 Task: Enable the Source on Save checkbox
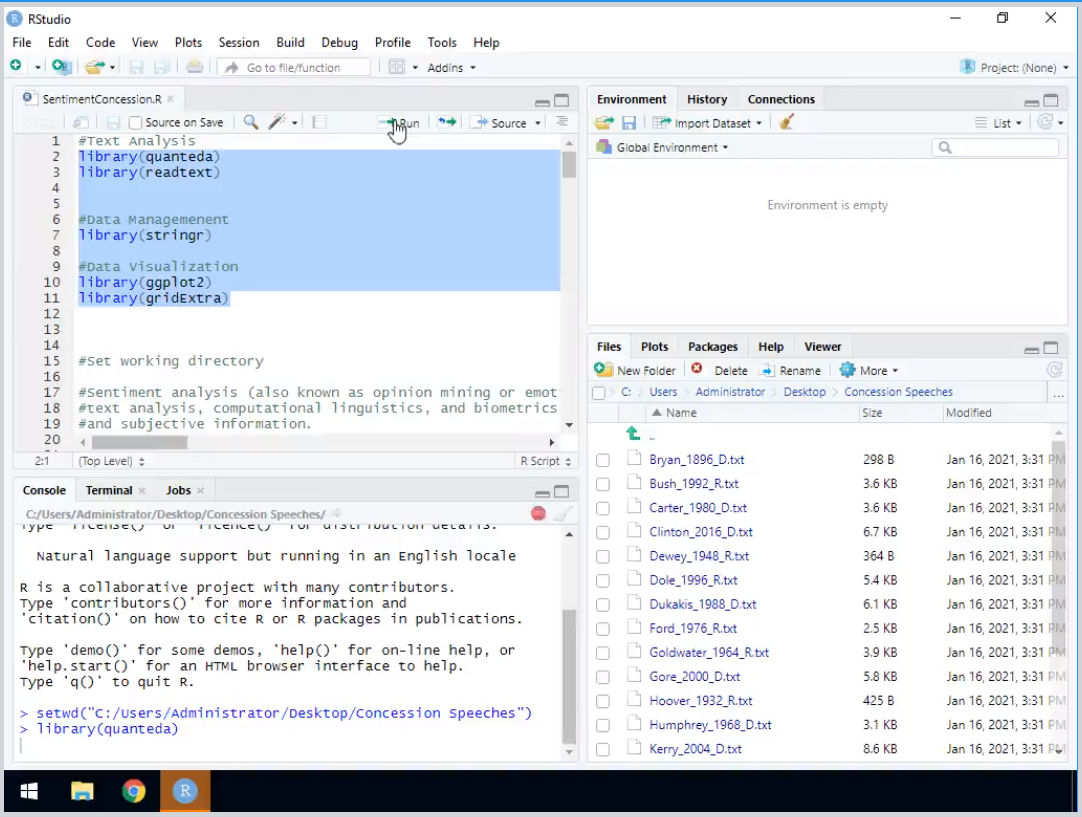134,121
